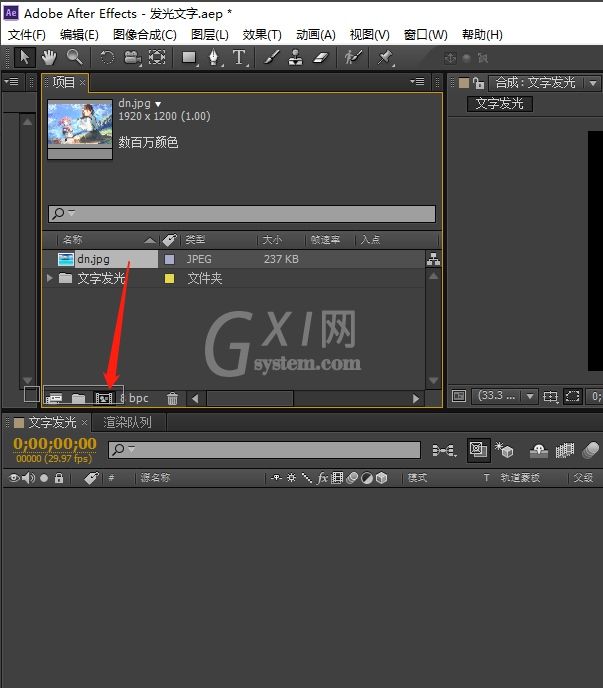
Task: Select the Rotation tool
Action: [x=107, y=57]
